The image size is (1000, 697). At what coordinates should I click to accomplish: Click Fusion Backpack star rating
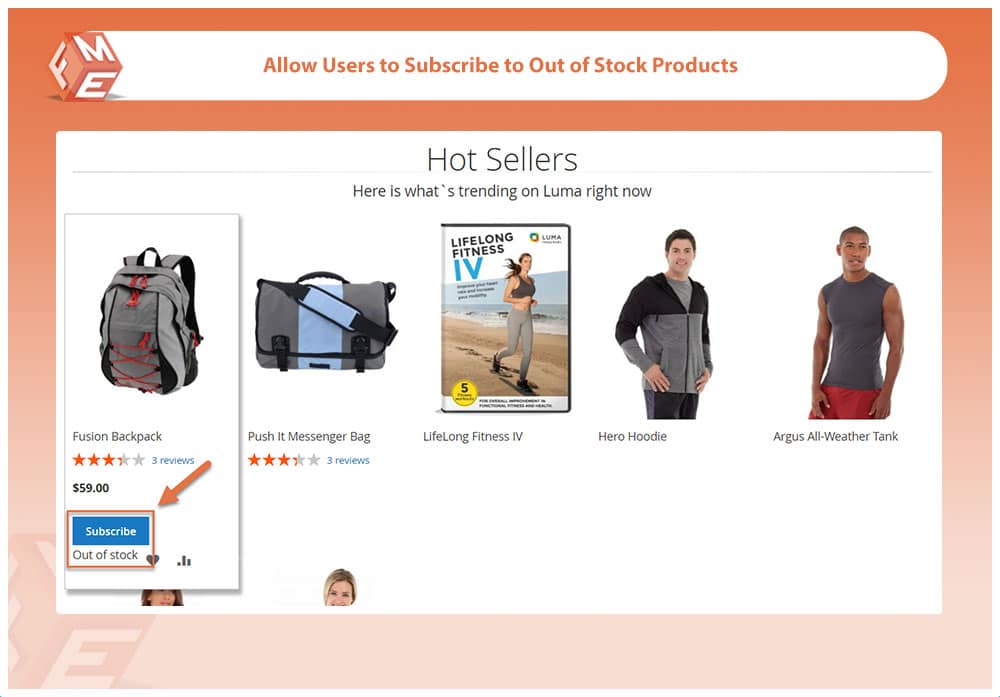[108, 460]
